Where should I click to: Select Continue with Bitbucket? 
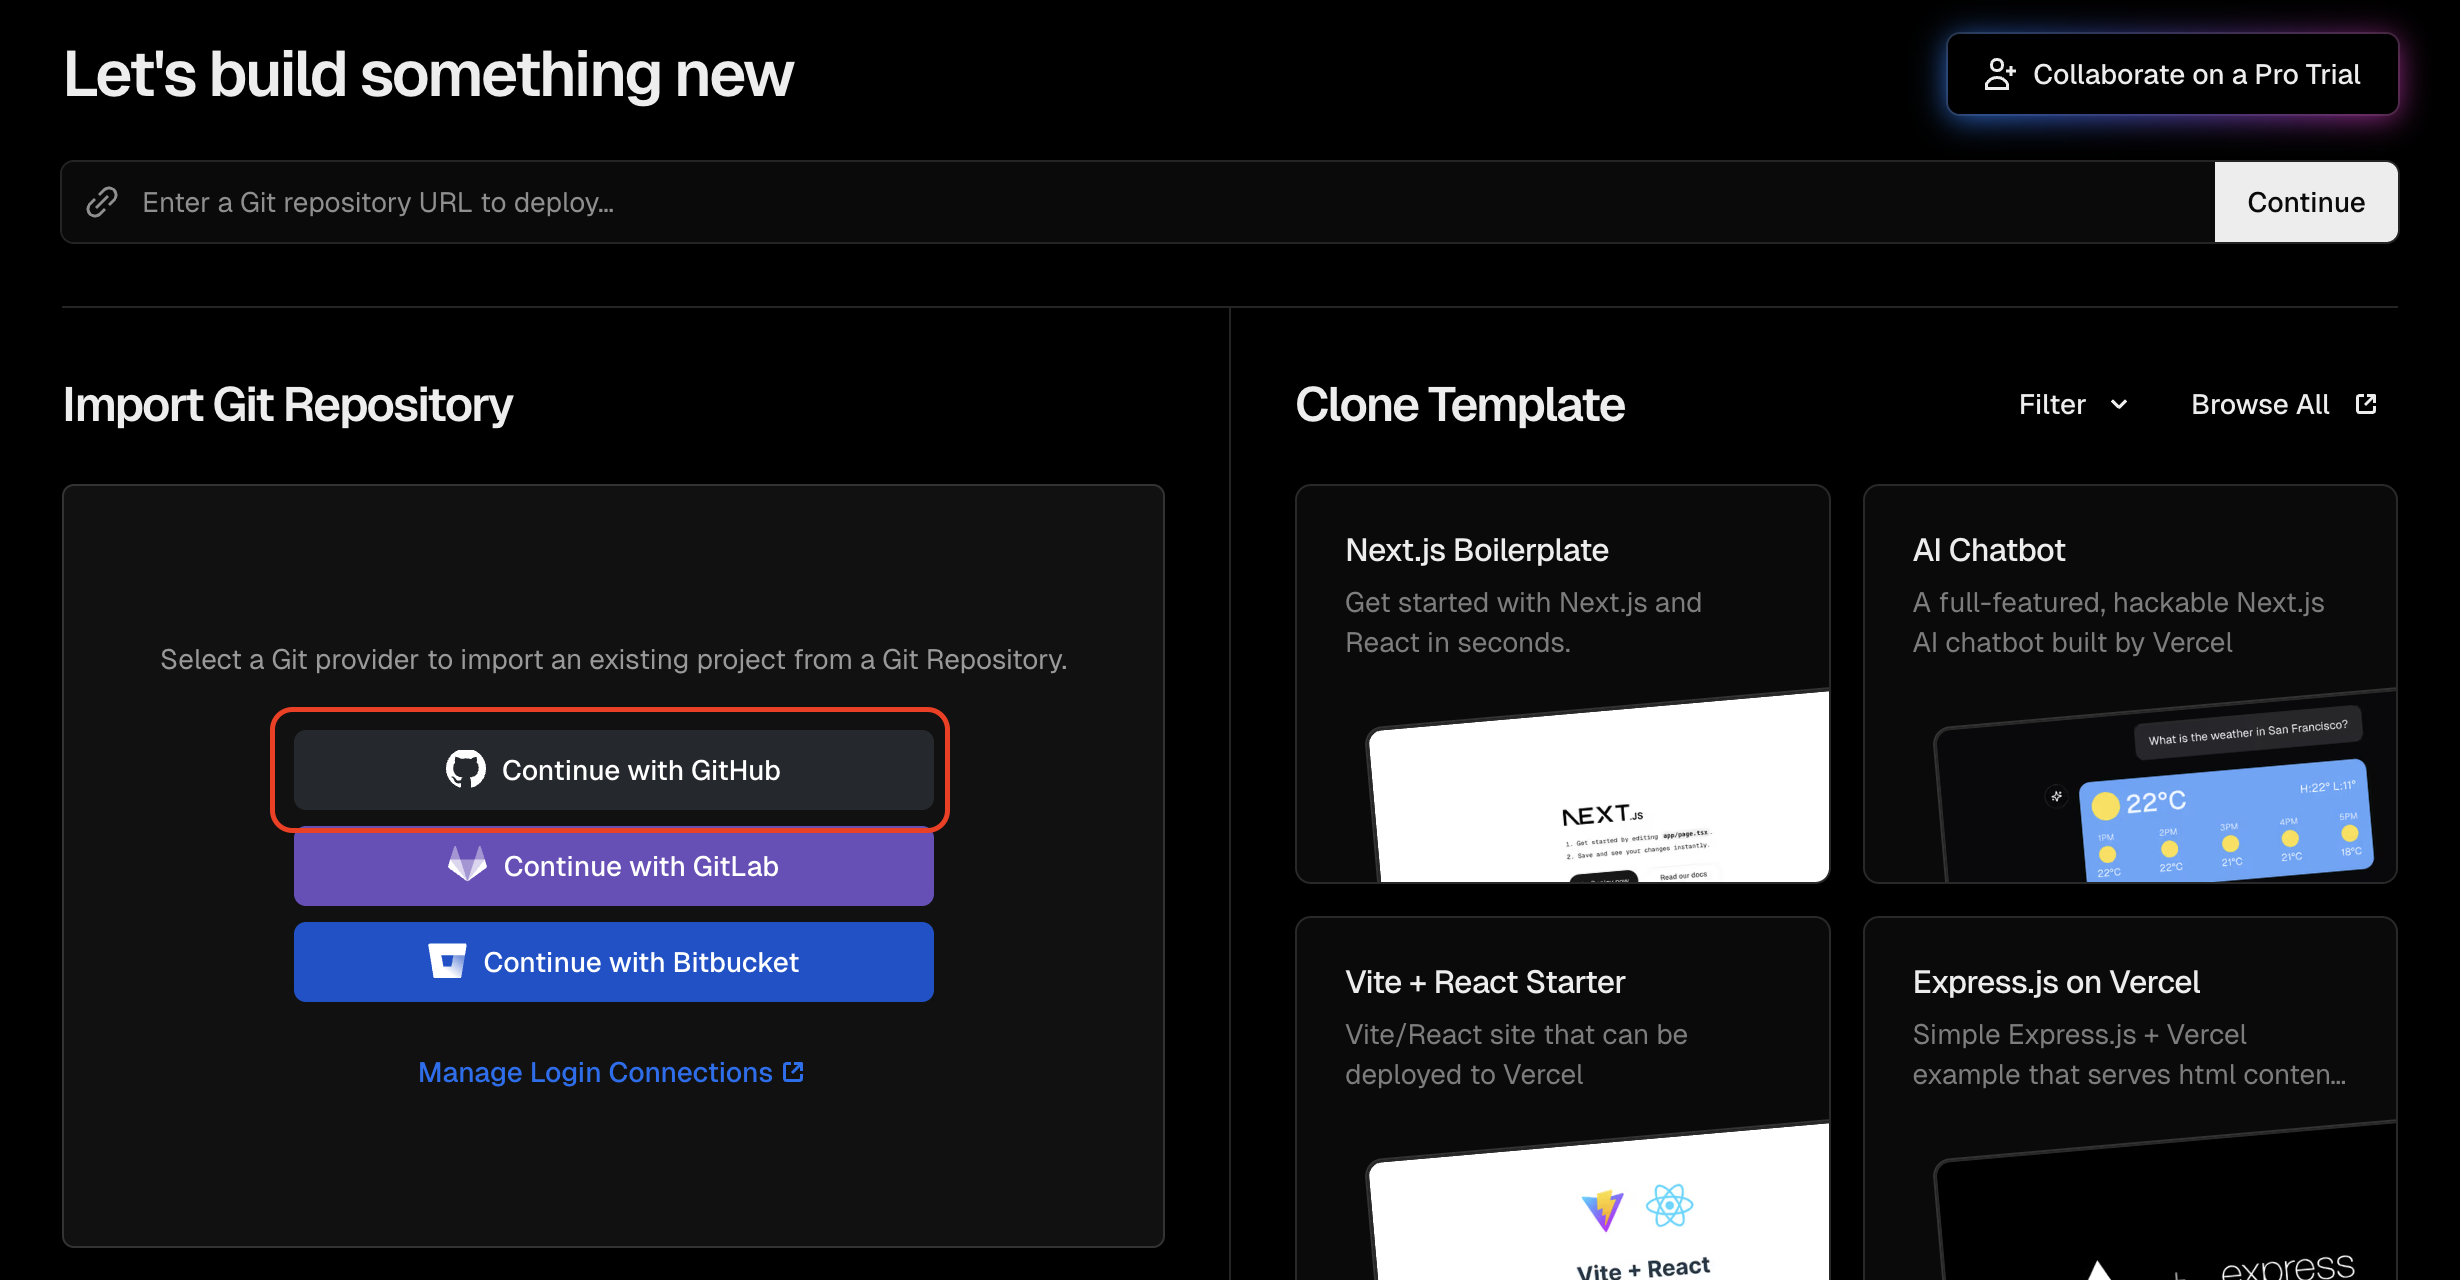pyautogui.click(x=613, y=962)
